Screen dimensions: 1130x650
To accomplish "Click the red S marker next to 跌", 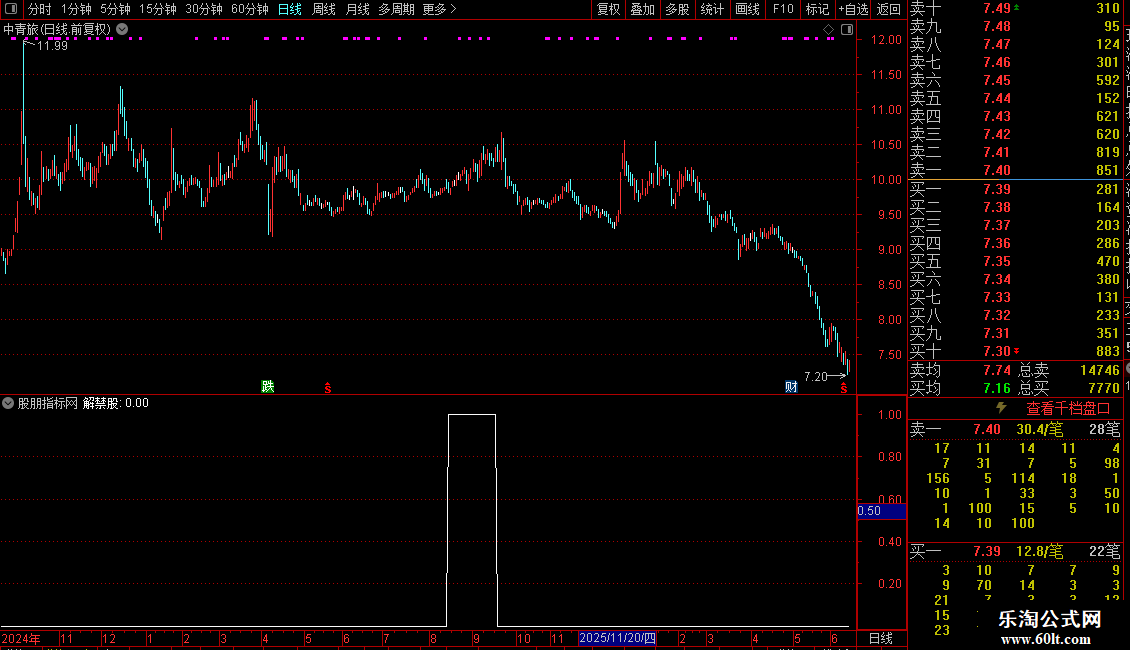I will tap(328, 388).
